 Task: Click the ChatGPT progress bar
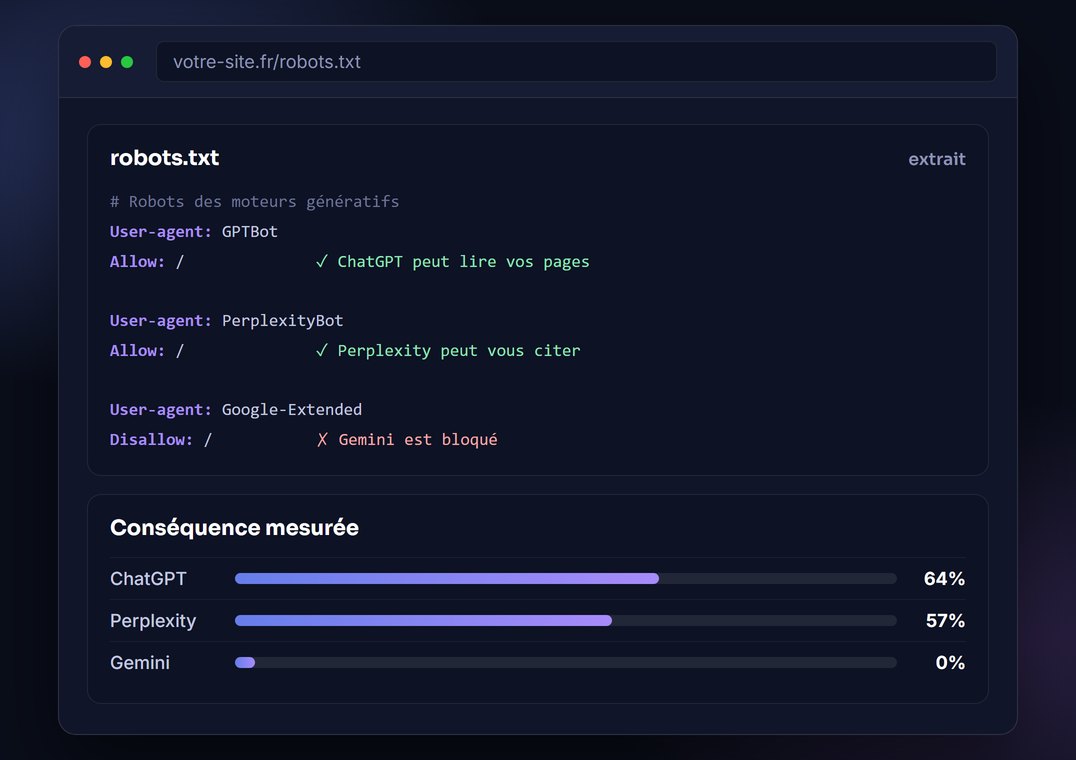pos(565,579)
